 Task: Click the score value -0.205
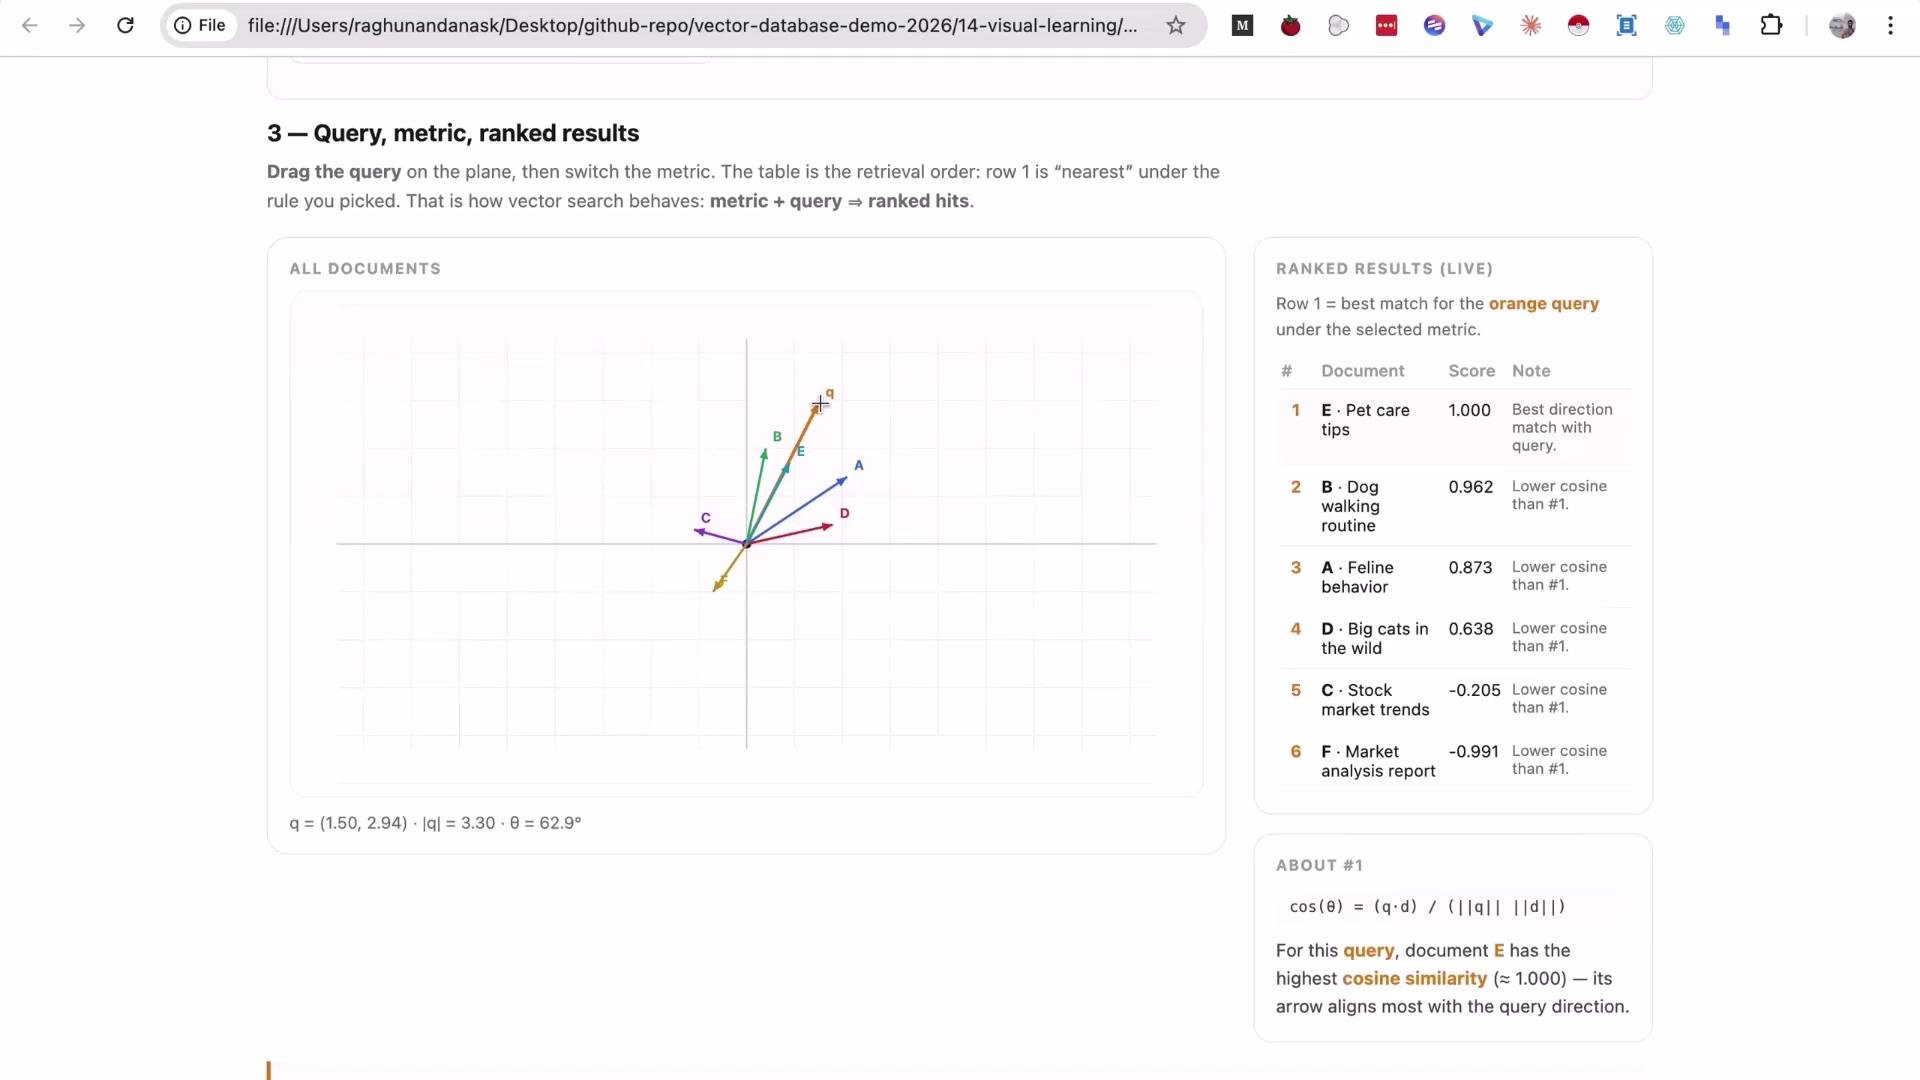point(1474,691)
